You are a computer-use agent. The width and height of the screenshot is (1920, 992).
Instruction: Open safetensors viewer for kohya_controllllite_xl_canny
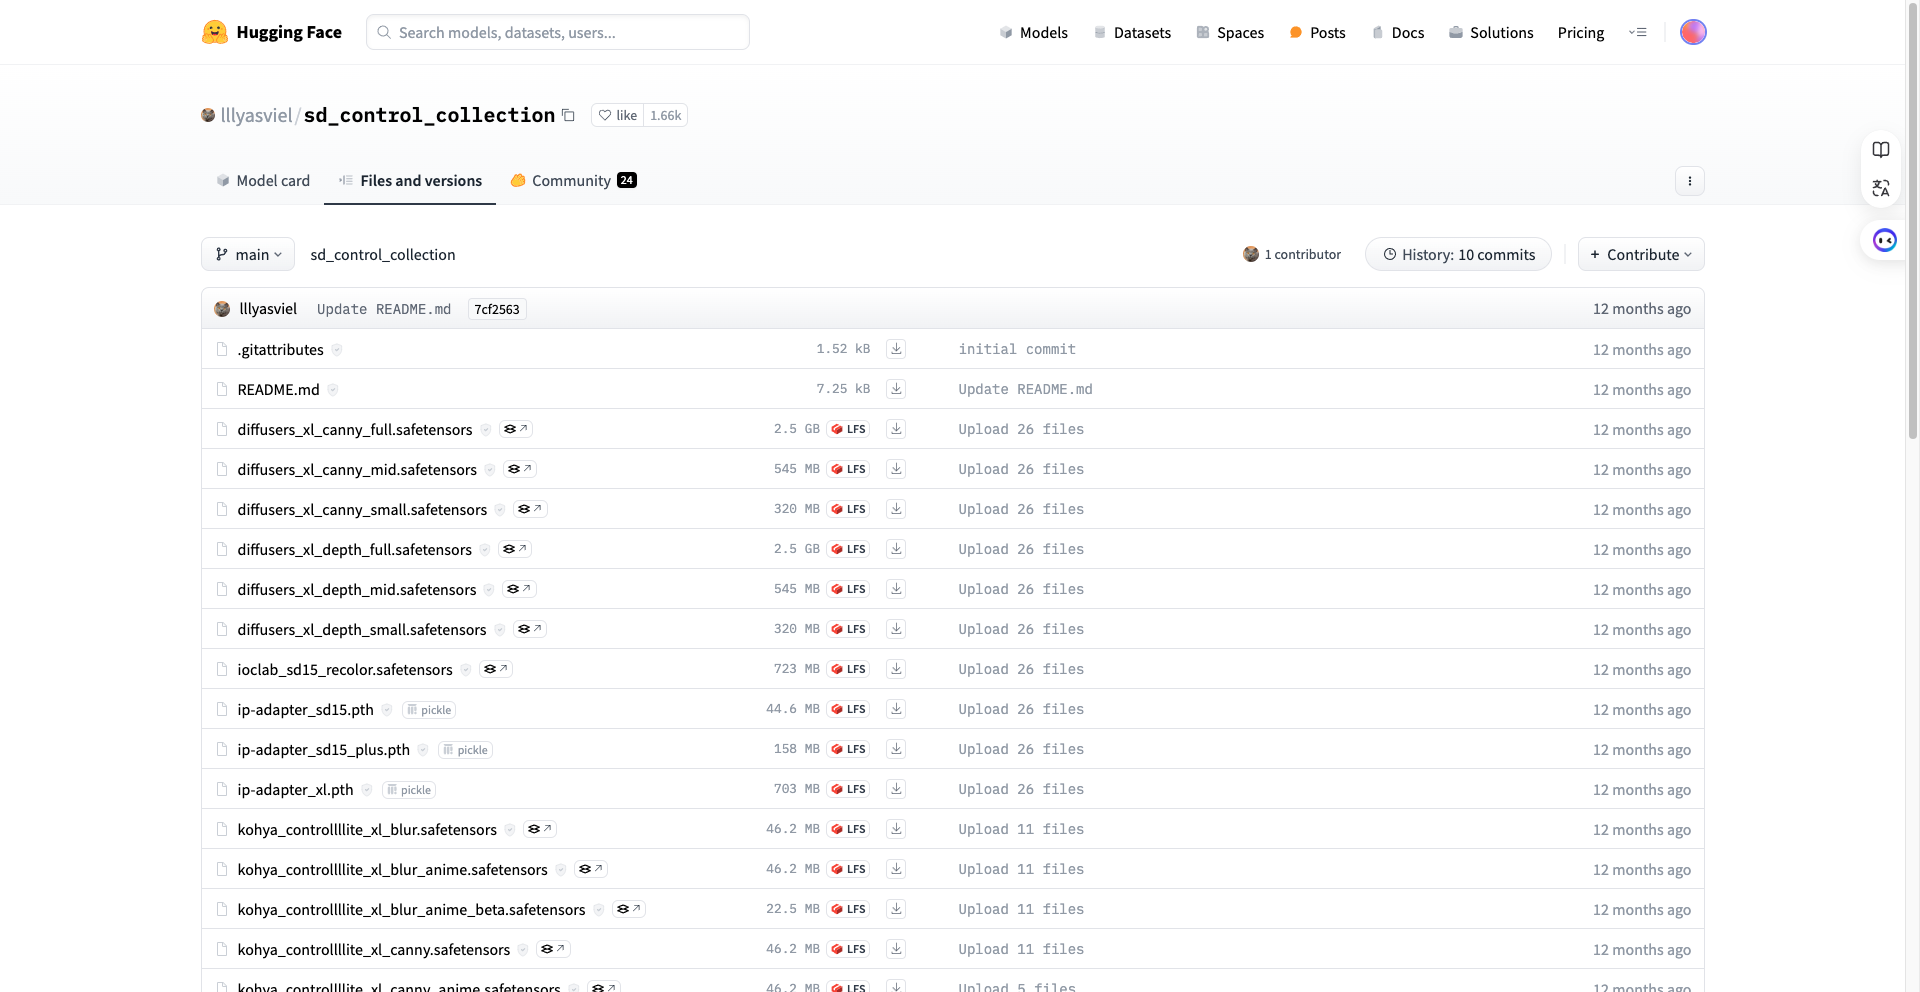[553, 949]
